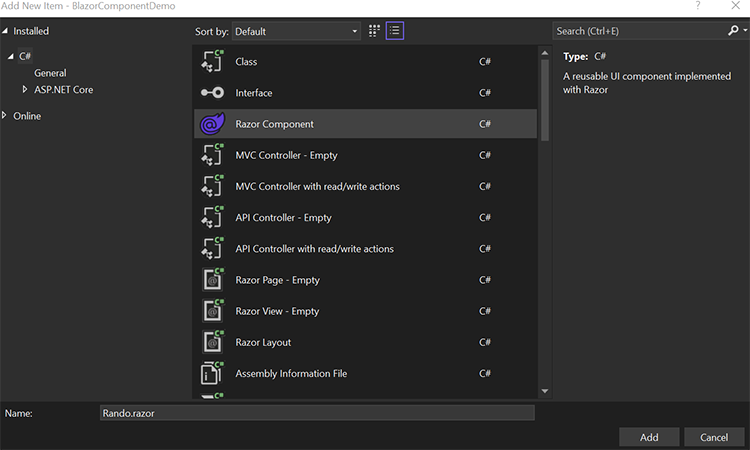Close the Add New Item dialog

[736, 6]
